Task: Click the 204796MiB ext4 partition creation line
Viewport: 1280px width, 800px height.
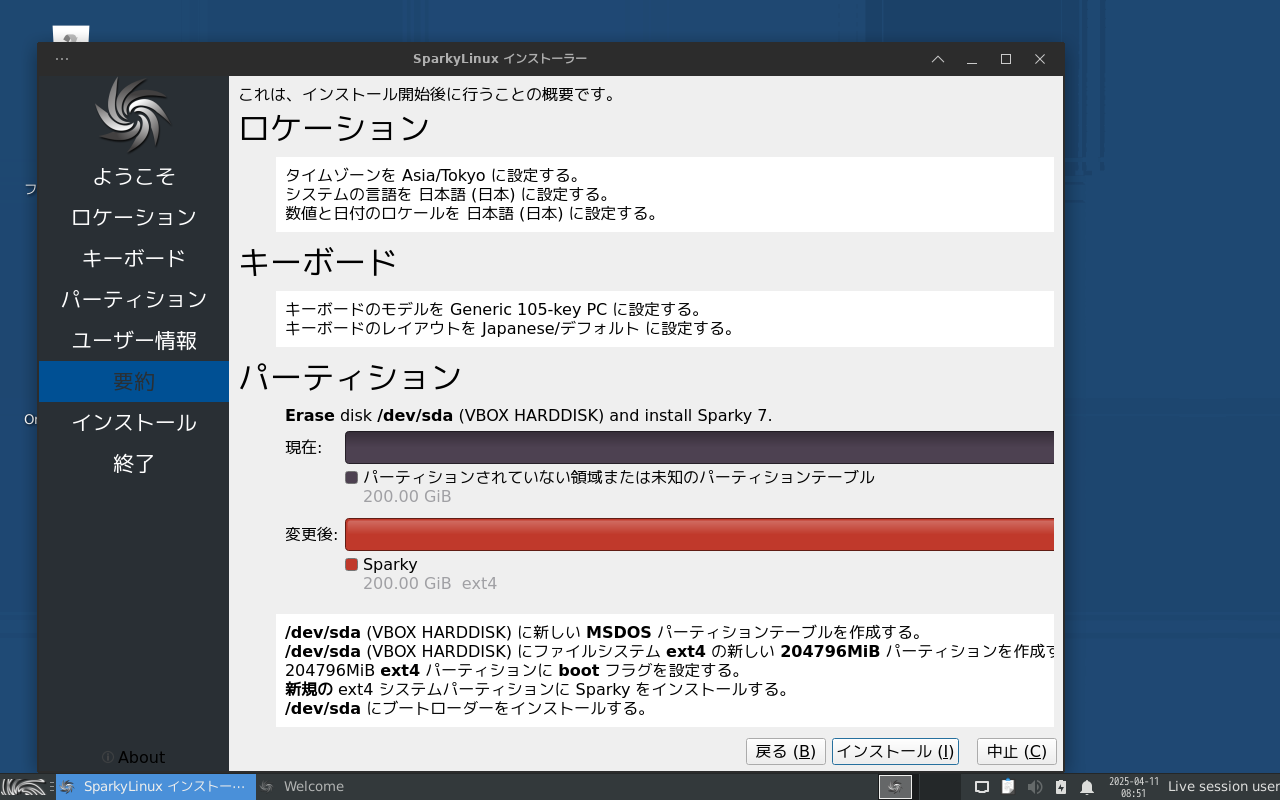Action: pos(669,651)
